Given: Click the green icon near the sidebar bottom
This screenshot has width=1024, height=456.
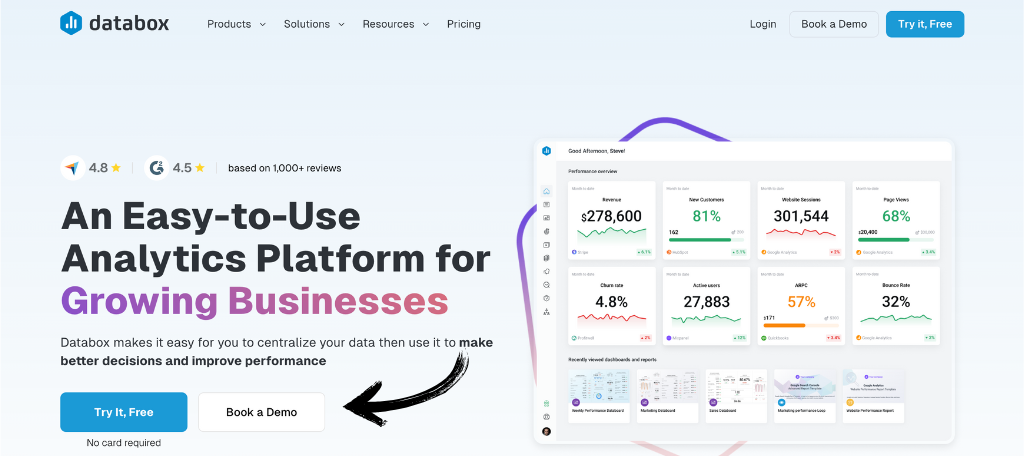Looking at the screenshot, I should point(547,404).
